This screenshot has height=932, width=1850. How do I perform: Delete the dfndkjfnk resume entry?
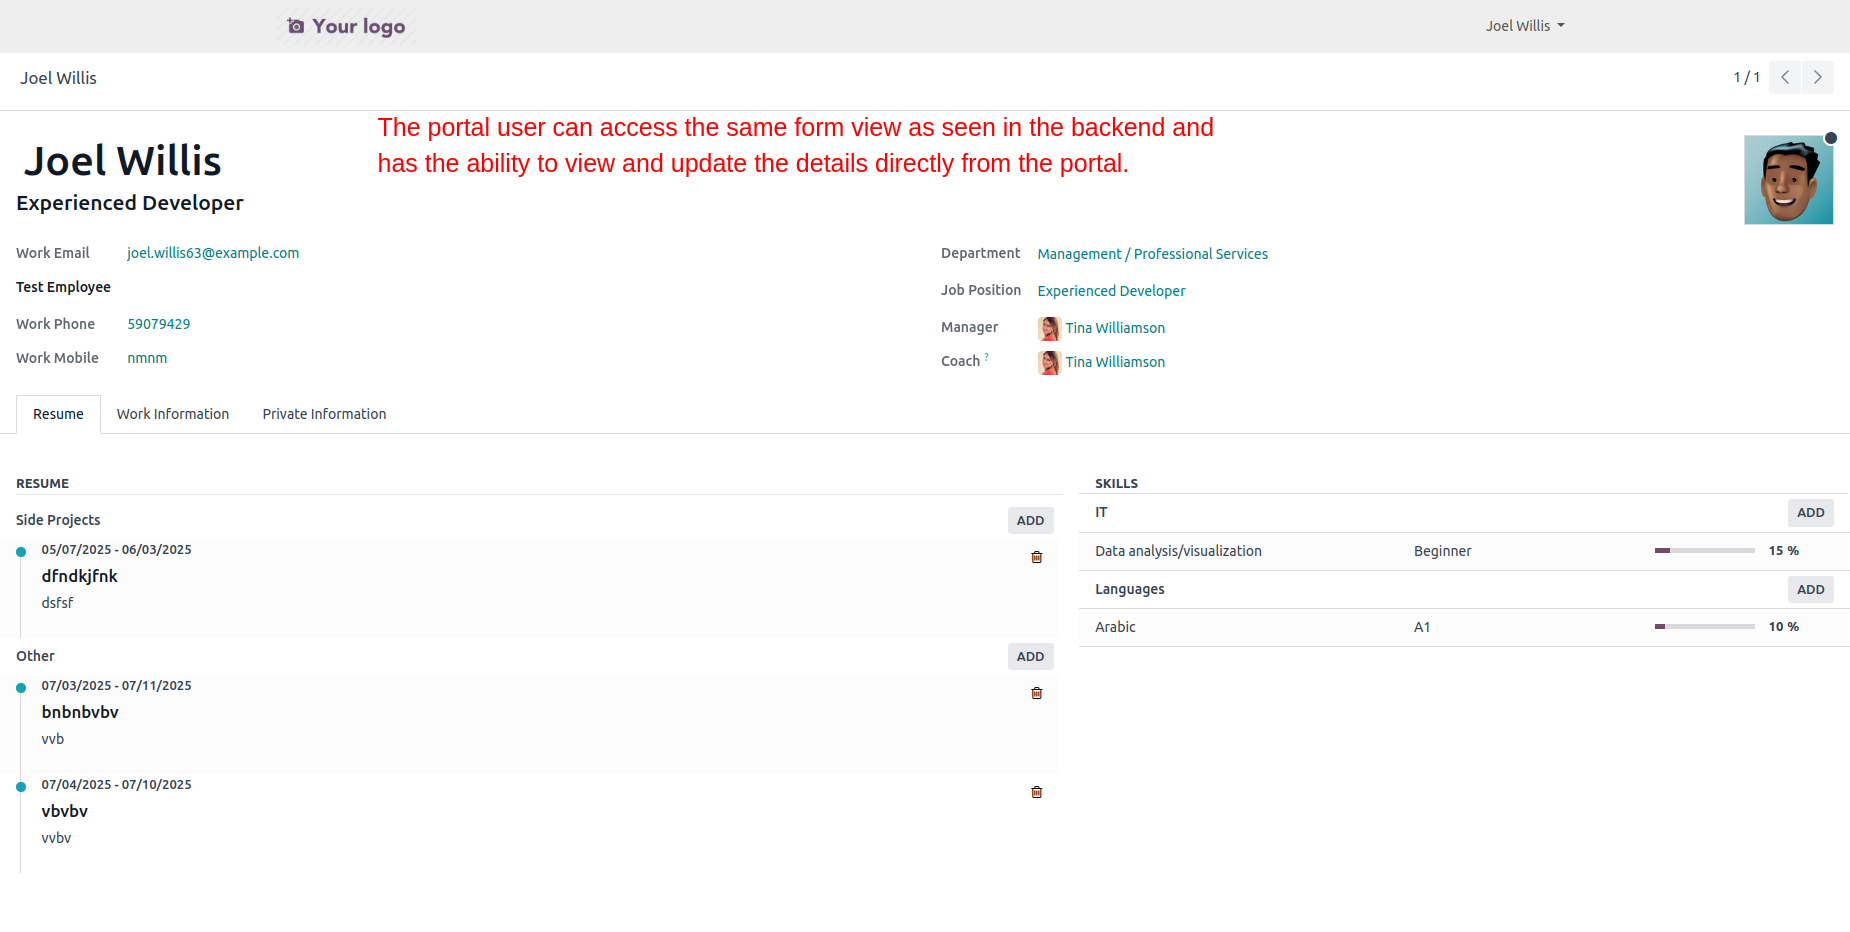coord(1036,557)
